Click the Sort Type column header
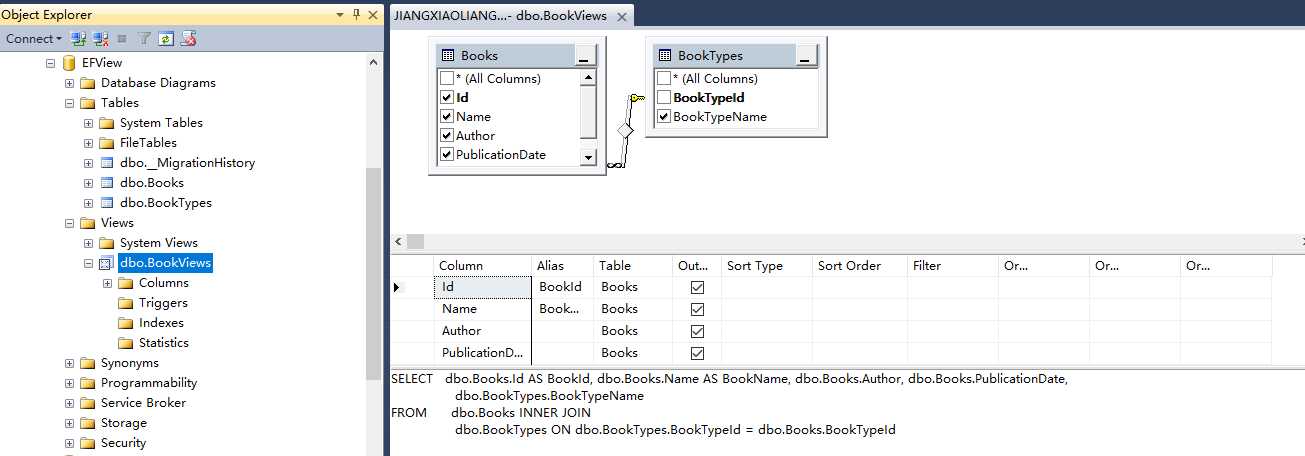 pyautogui.click(x=767, y=266)
